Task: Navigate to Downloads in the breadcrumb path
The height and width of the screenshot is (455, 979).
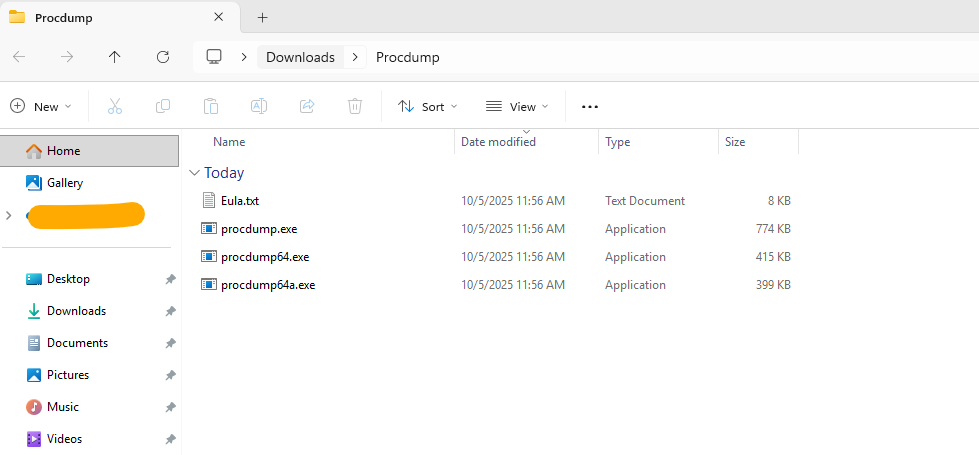Action: click(x=300, y=57)
